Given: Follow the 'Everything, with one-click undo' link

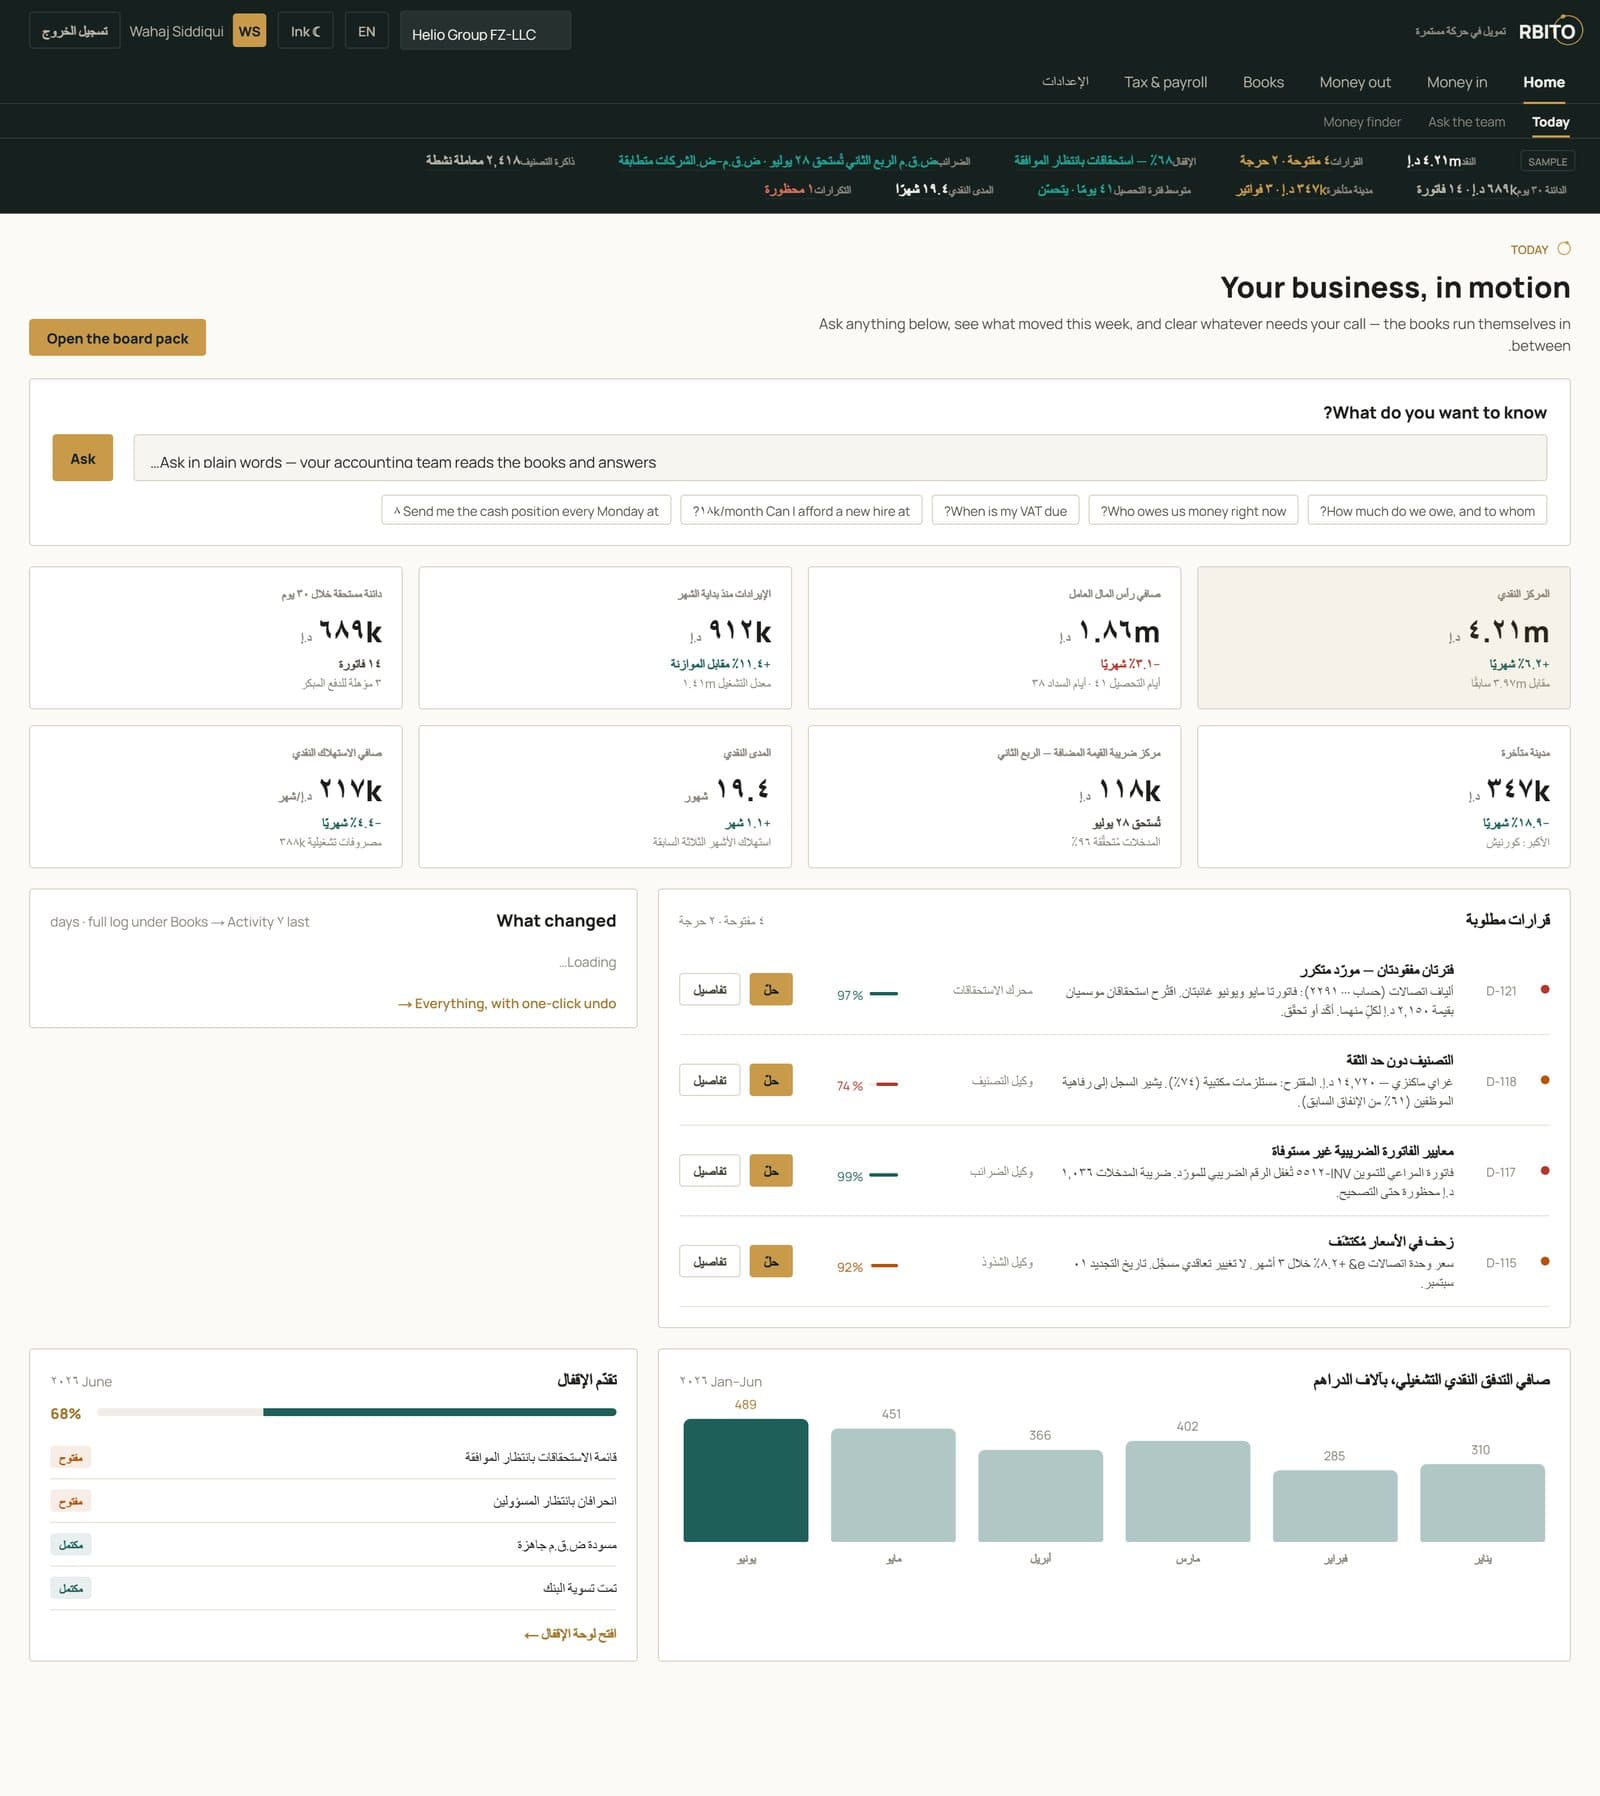Looking at the screenshot, I should [507, 1003].
